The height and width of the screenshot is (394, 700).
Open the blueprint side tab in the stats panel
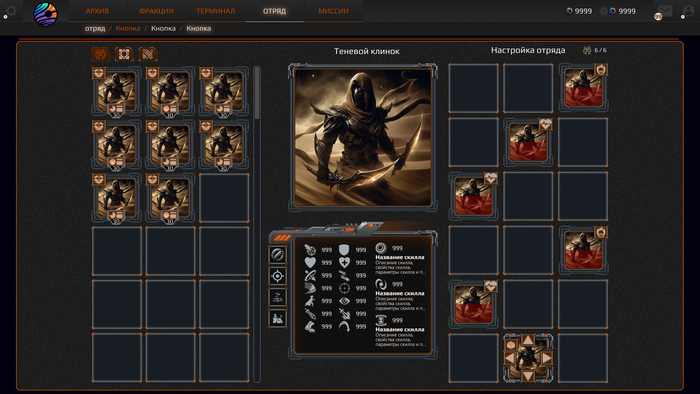(277, 297)
